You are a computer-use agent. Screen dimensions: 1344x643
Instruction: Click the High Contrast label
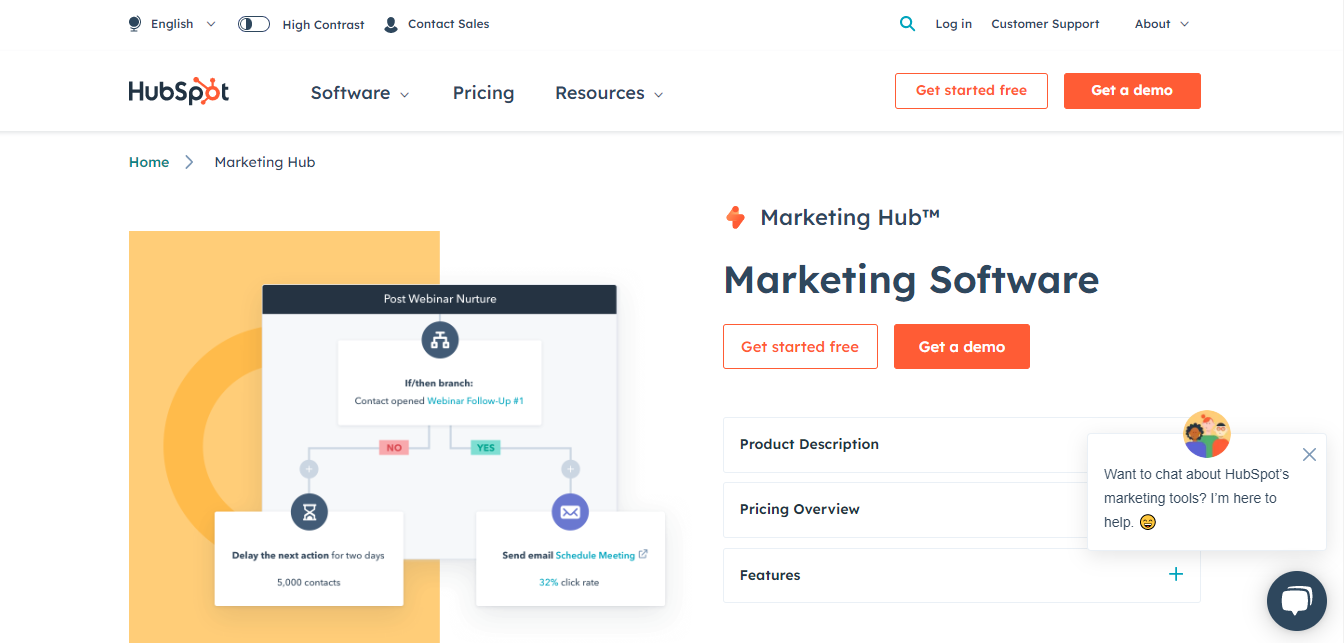324,24
